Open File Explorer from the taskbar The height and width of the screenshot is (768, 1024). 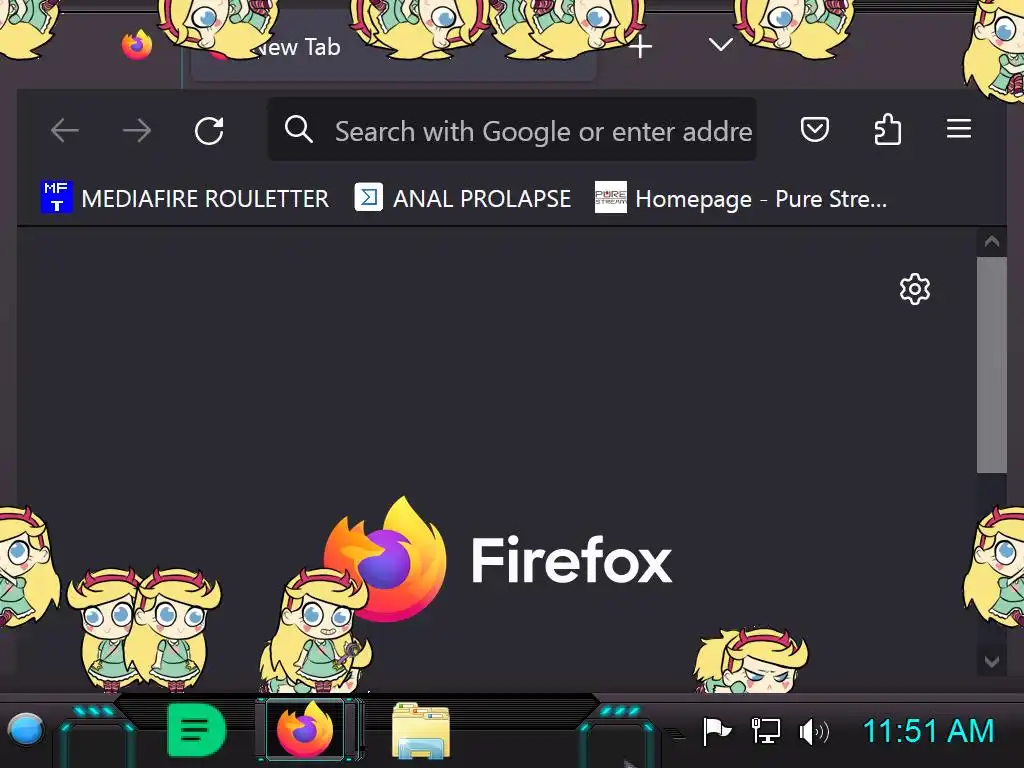(x=421, y=729)
